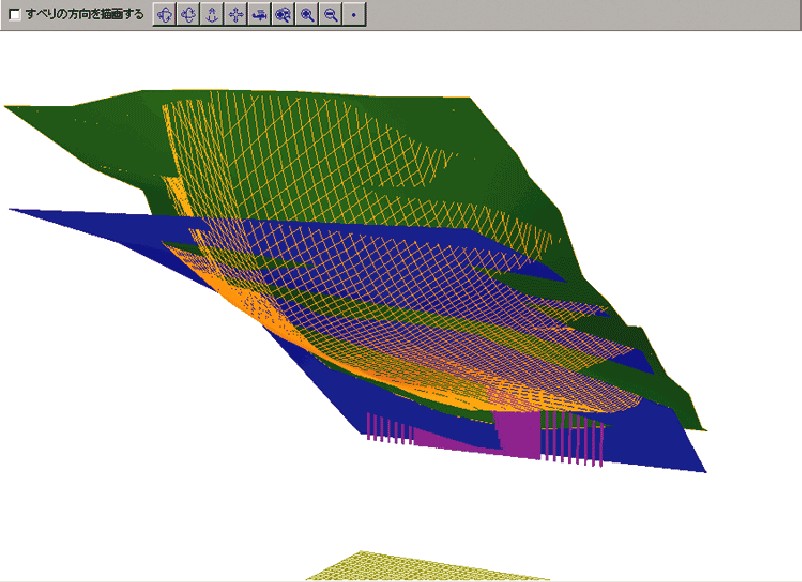Select the four-way pan arrows tool
Screen dimensions: 802x582
tap(236, 14)
